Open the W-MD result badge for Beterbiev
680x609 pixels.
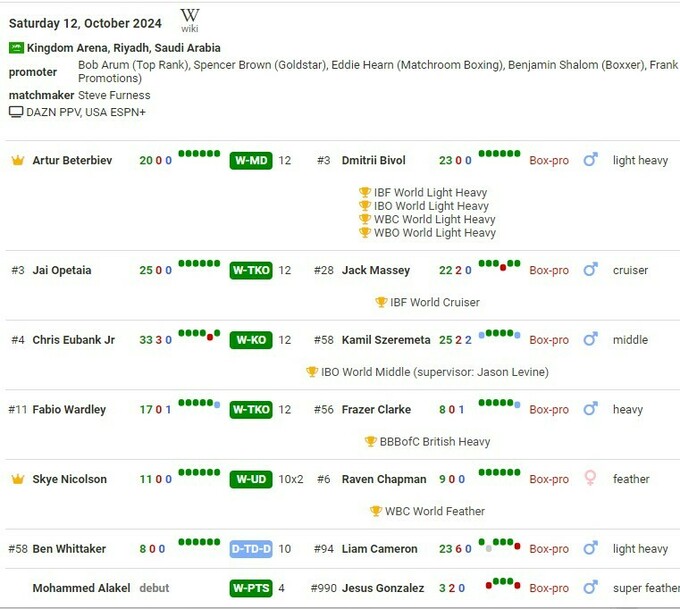250,160
